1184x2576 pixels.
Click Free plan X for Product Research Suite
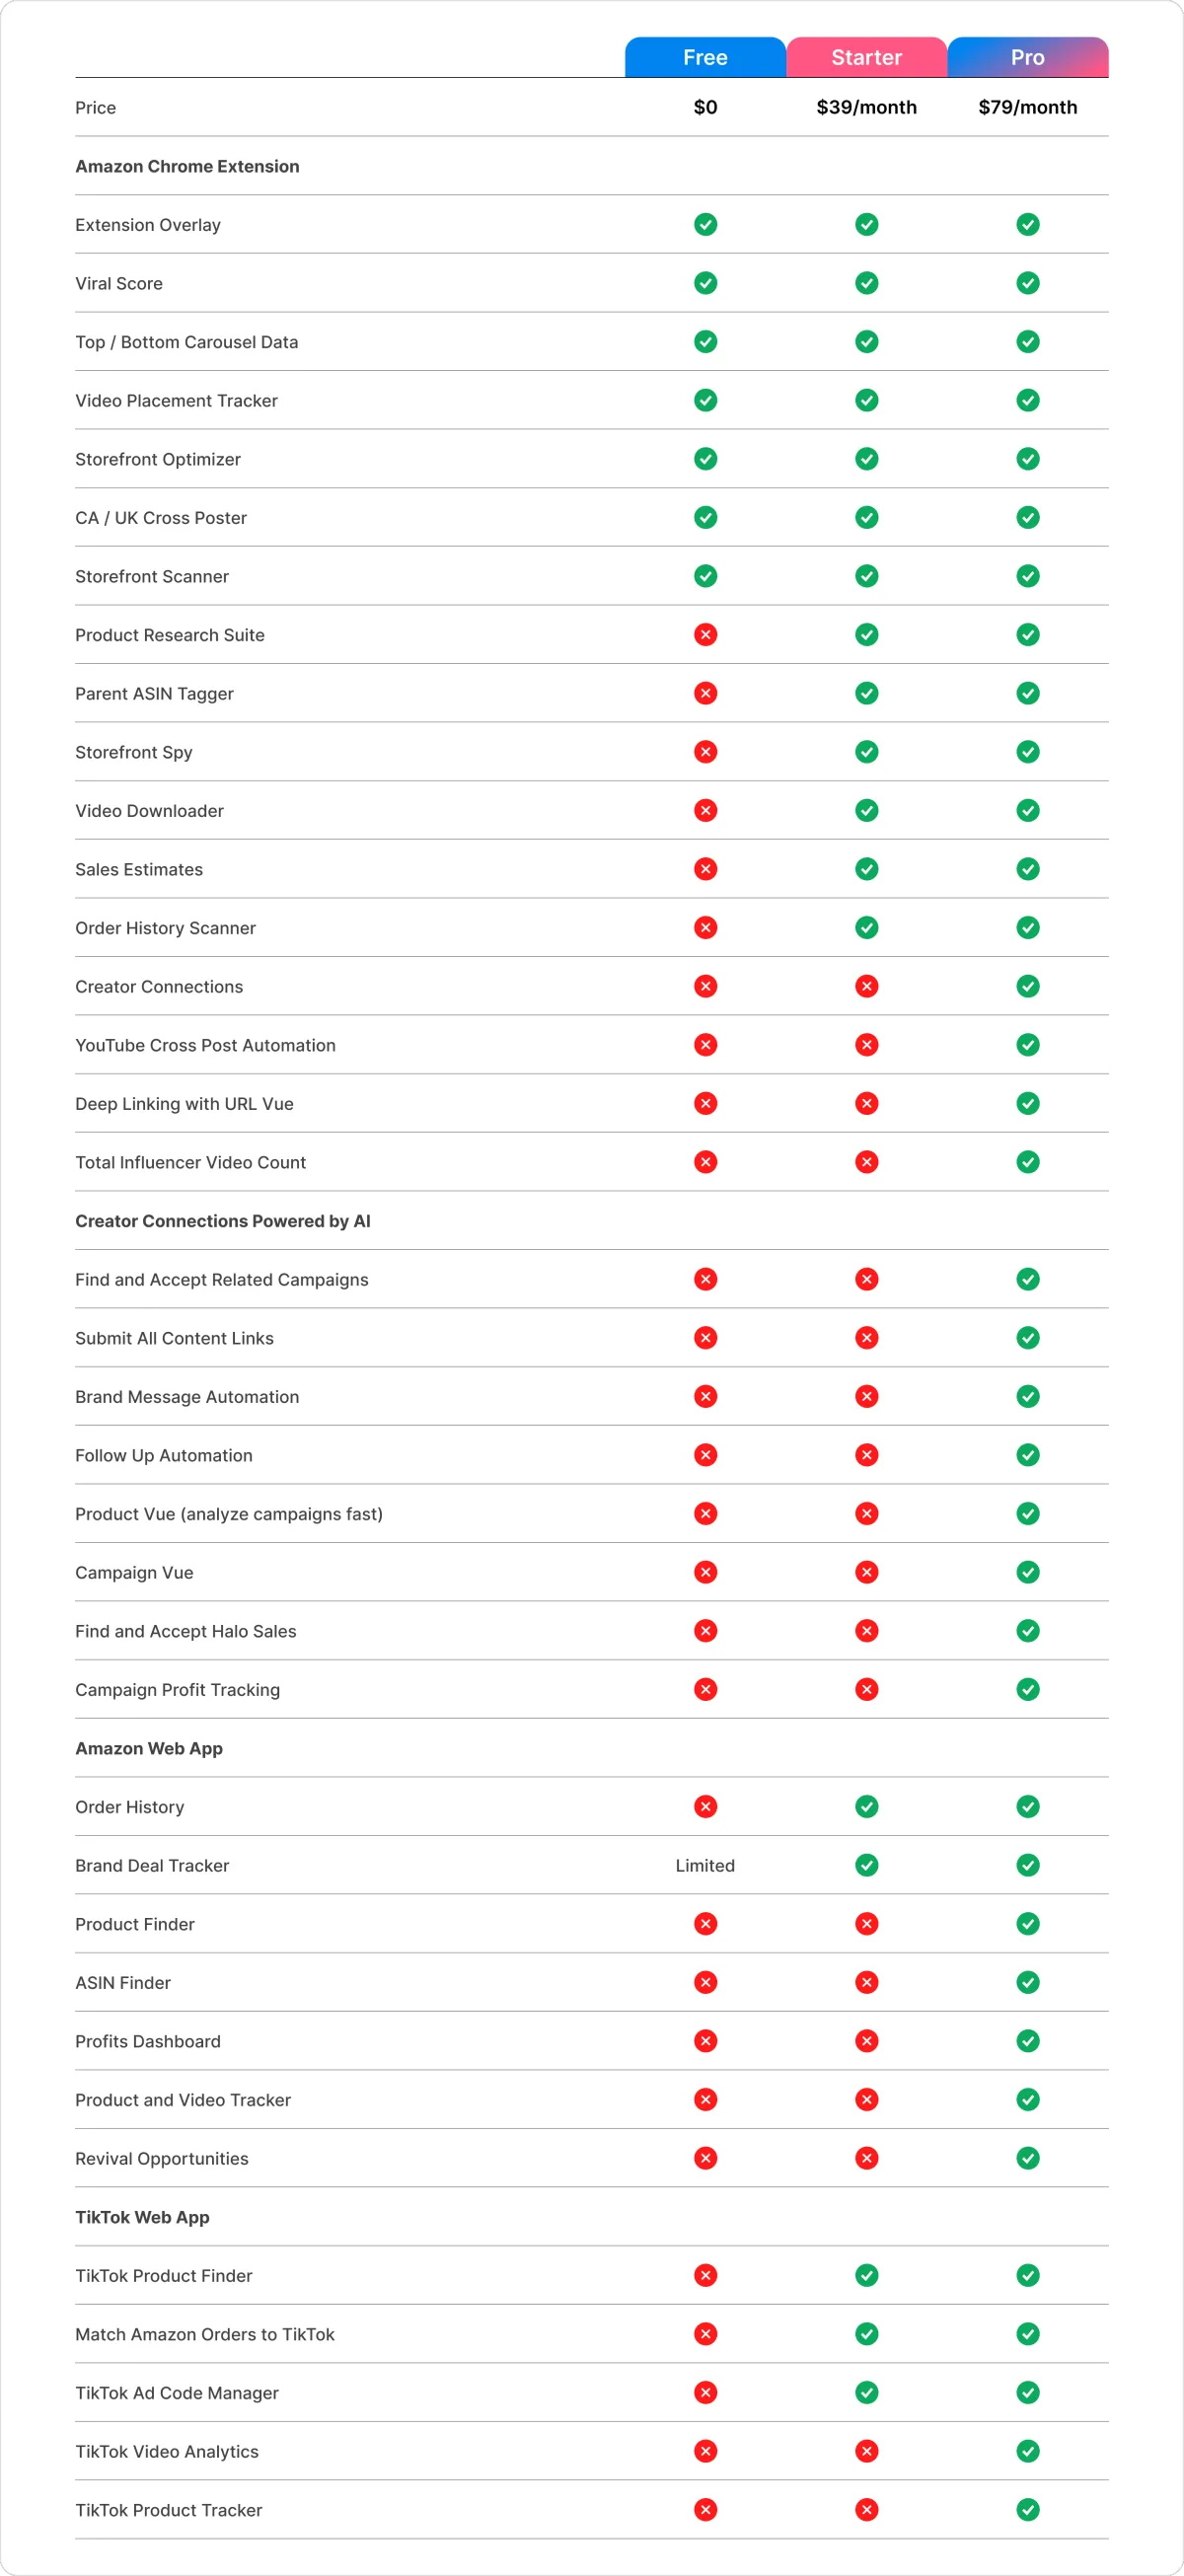point(705,635)
